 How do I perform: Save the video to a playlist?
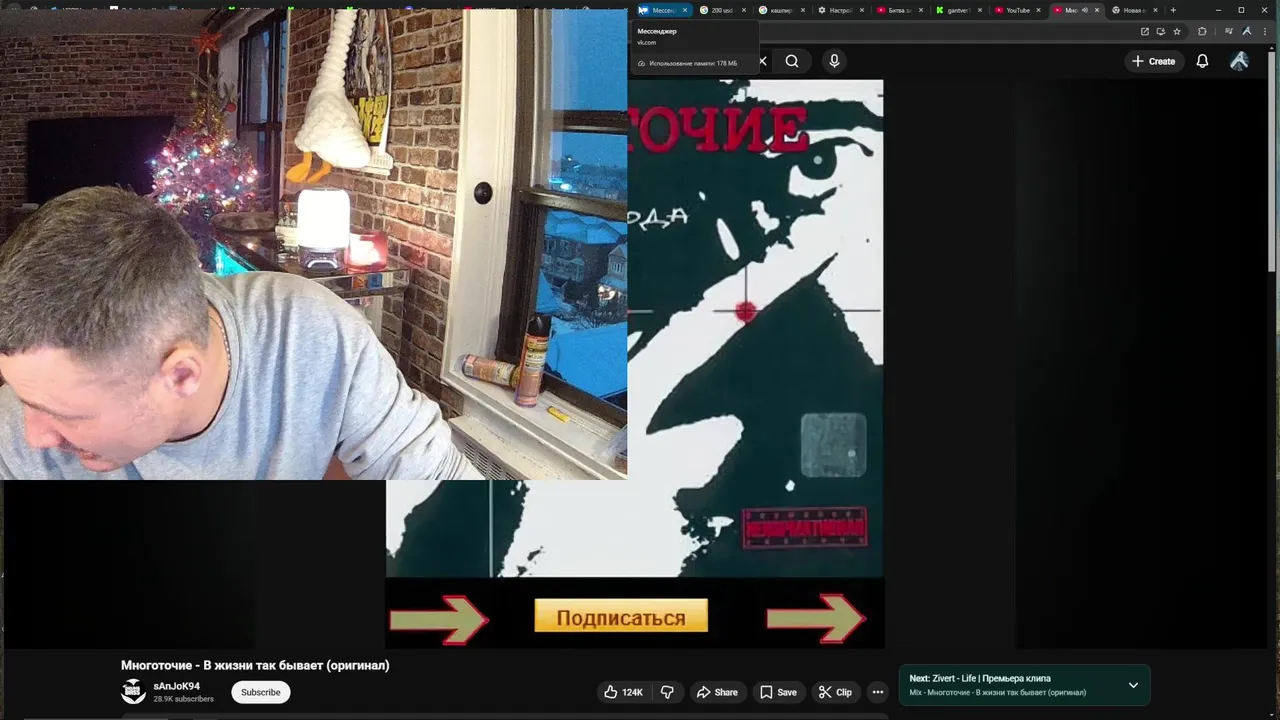click(x=778, y=692)
